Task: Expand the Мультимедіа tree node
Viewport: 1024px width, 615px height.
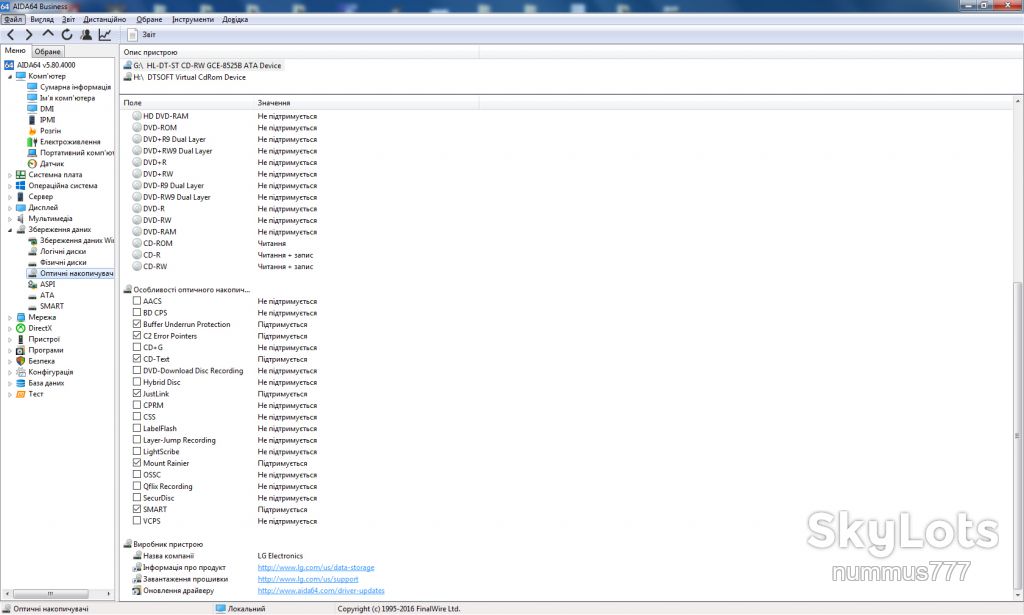Action: point(10,219)
